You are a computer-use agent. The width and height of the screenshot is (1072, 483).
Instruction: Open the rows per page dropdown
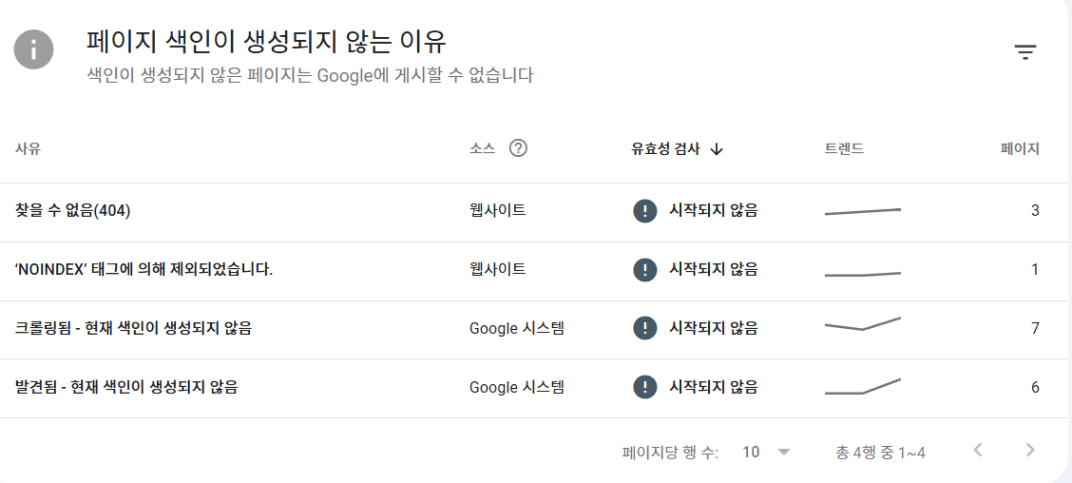(x=766, y=452)
